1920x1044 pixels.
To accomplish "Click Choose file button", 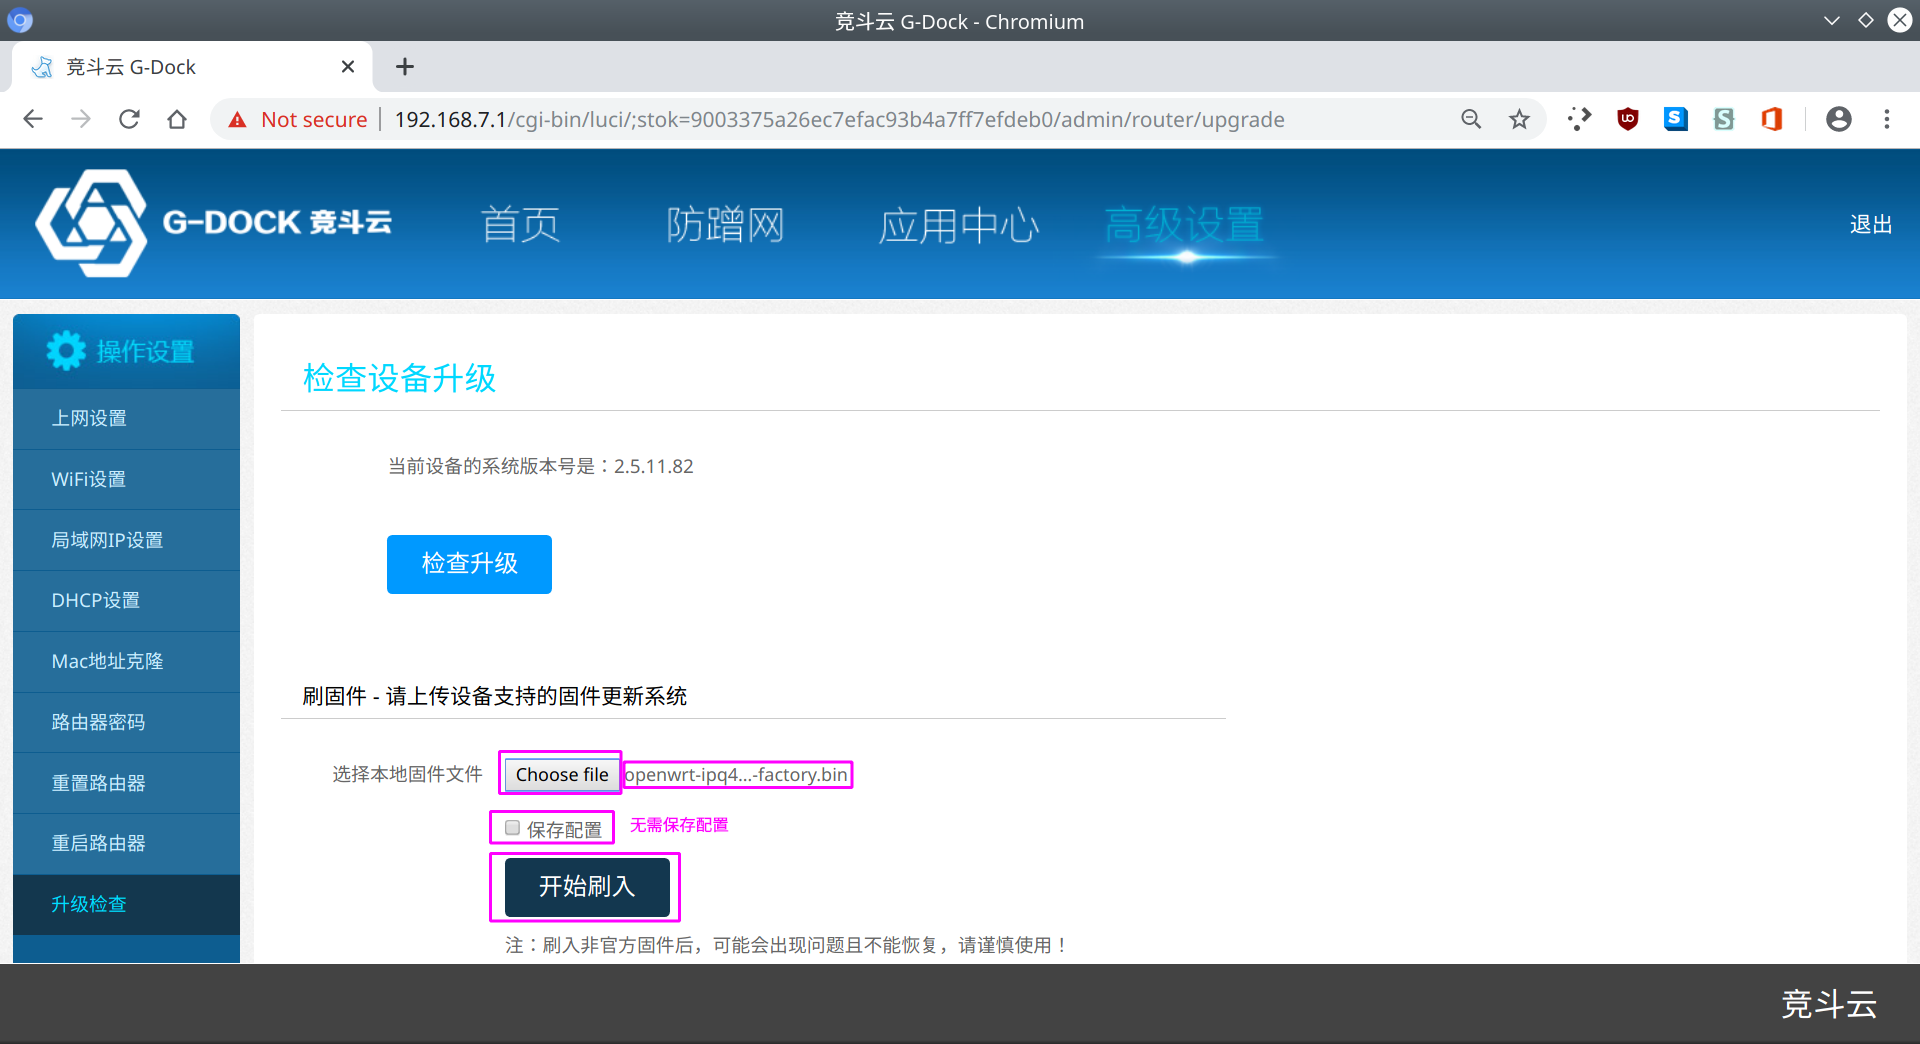I will point(561,775).
